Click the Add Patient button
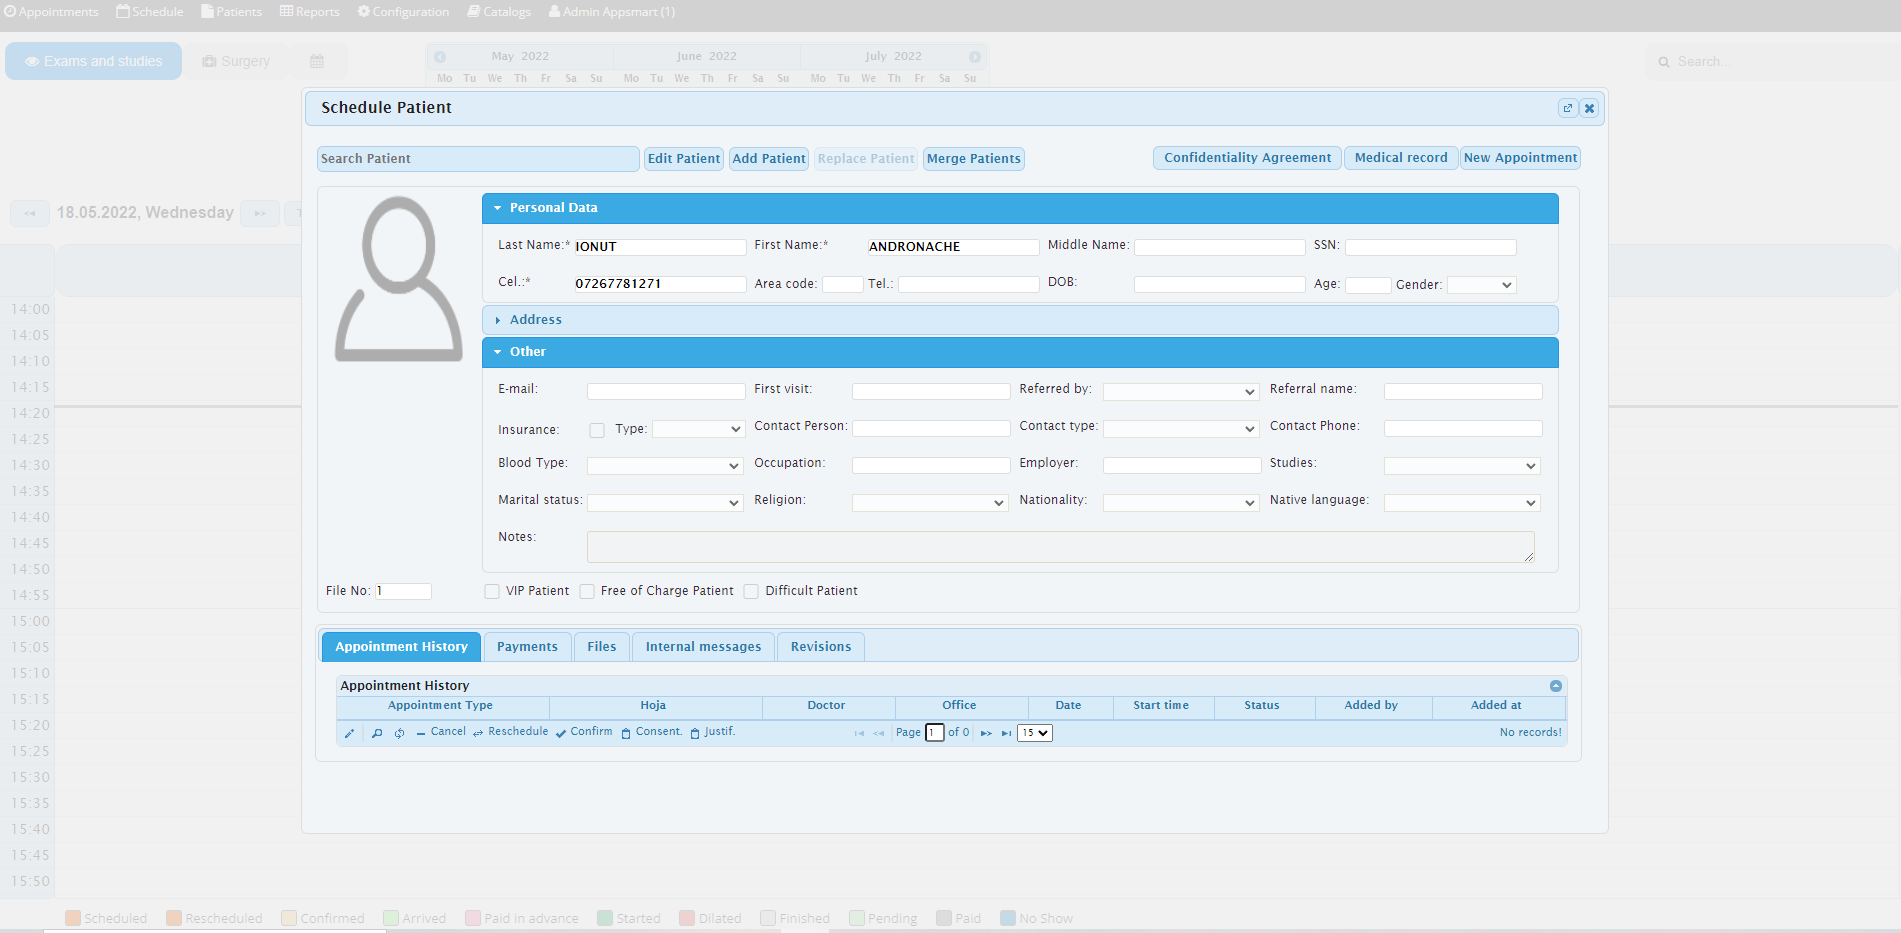The image size is (1901, 933). (769, 159)
